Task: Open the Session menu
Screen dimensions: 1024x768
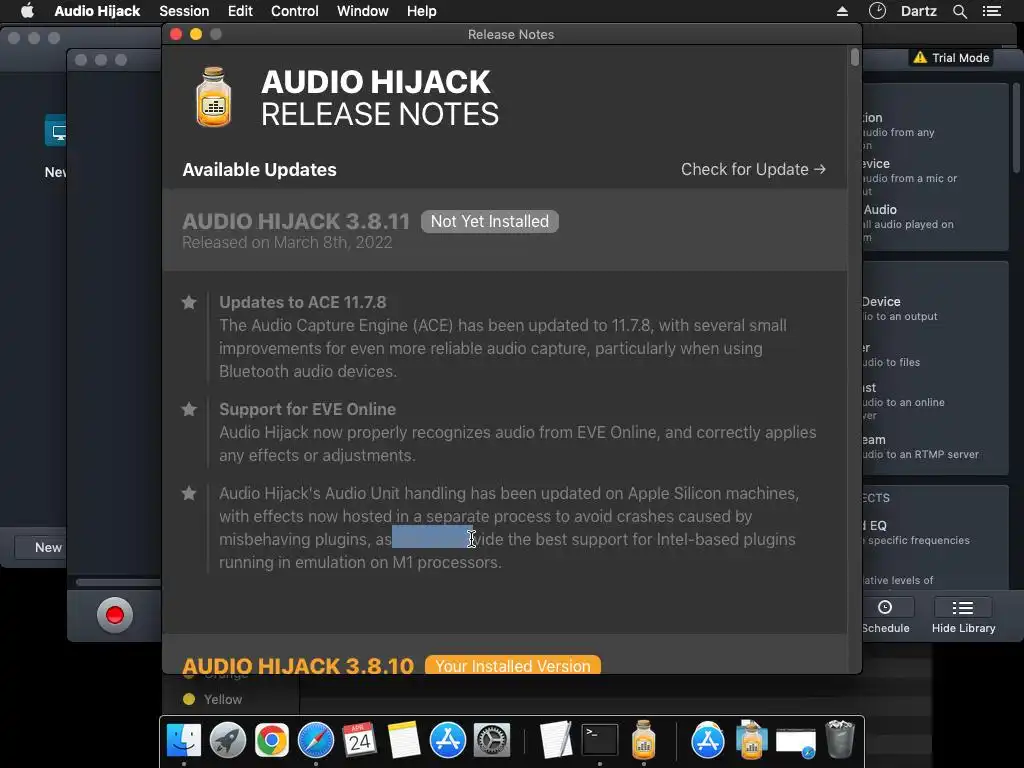Action: coord(184,11)
